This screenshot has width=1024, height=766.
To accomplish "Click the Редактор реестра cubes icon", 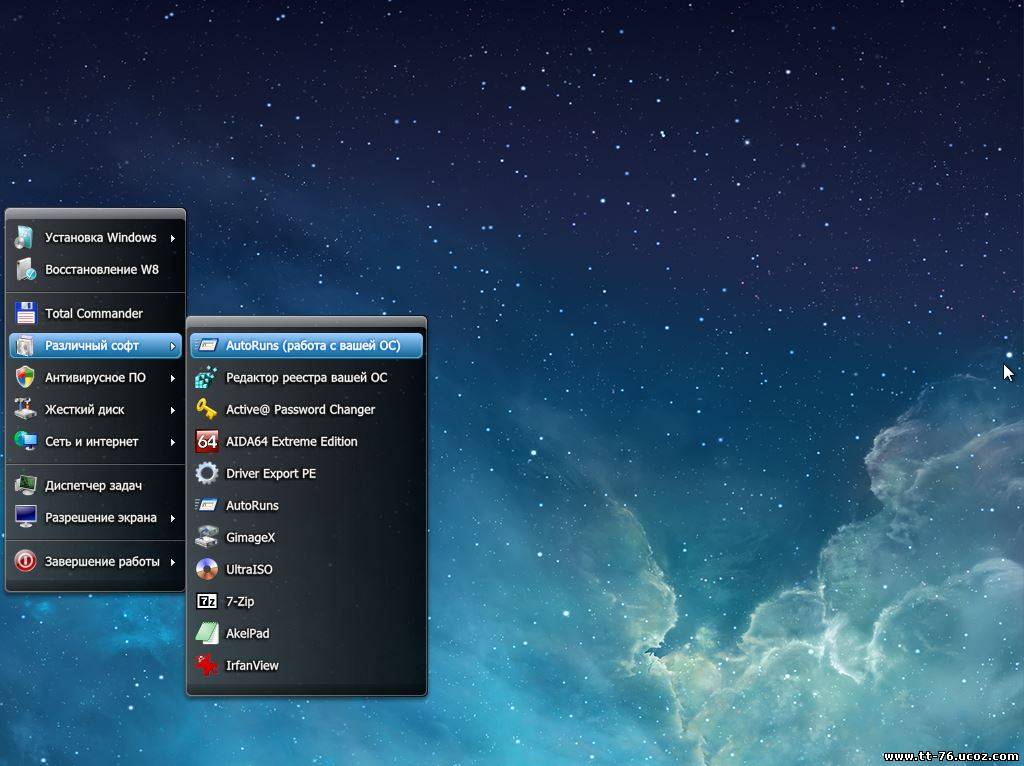I will click(x=206, y=377).
